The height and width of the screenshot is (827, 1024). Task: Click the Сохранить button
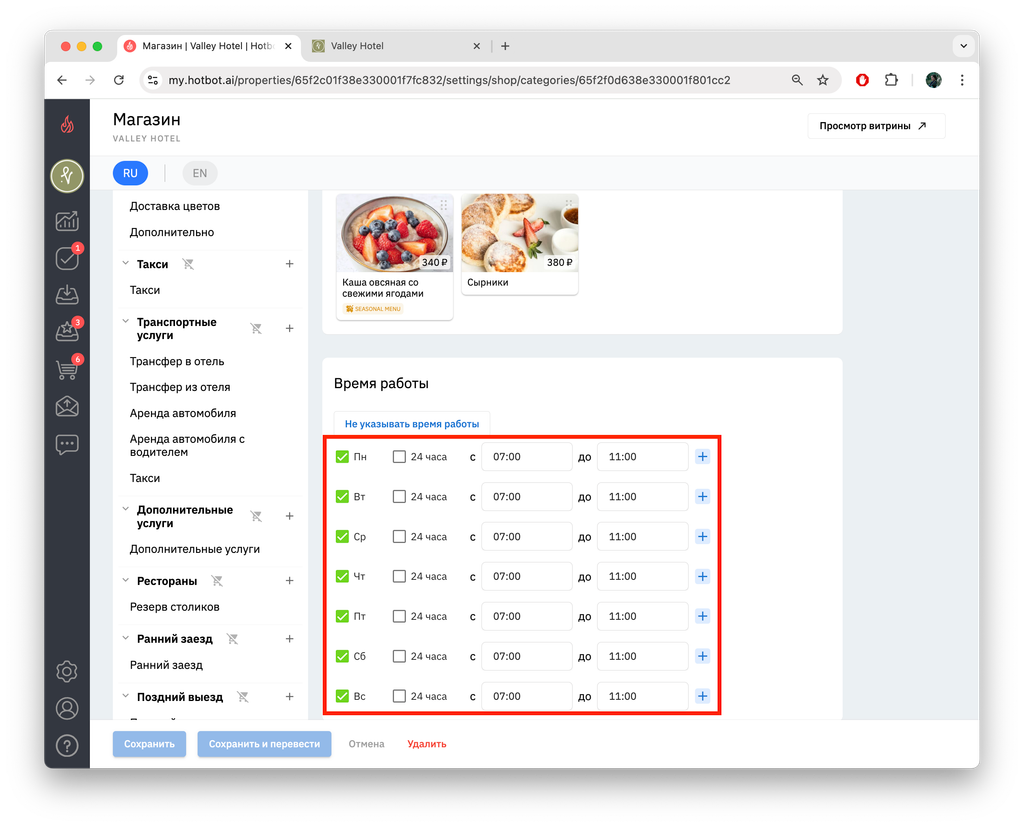tap(150, 744)
